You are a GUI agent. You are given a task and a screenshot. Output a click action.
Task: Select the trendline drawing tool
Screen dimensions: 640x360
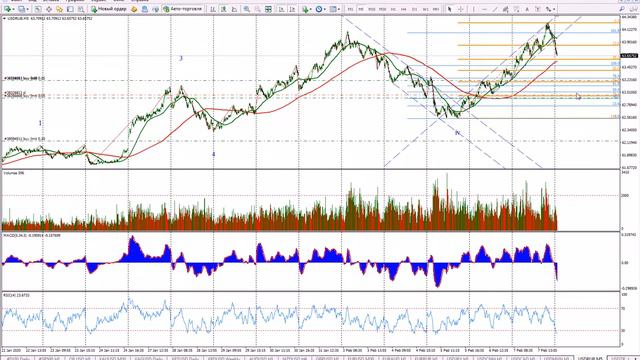tap(495, 9)
